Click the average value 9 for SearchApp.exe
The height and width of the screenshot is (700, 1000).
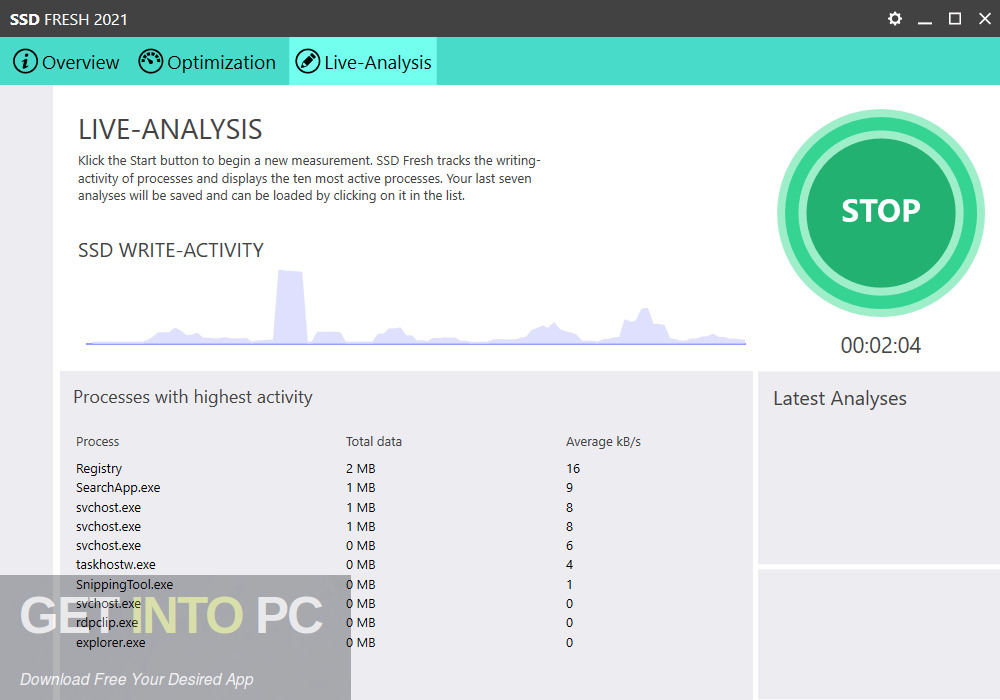point(570,488)
